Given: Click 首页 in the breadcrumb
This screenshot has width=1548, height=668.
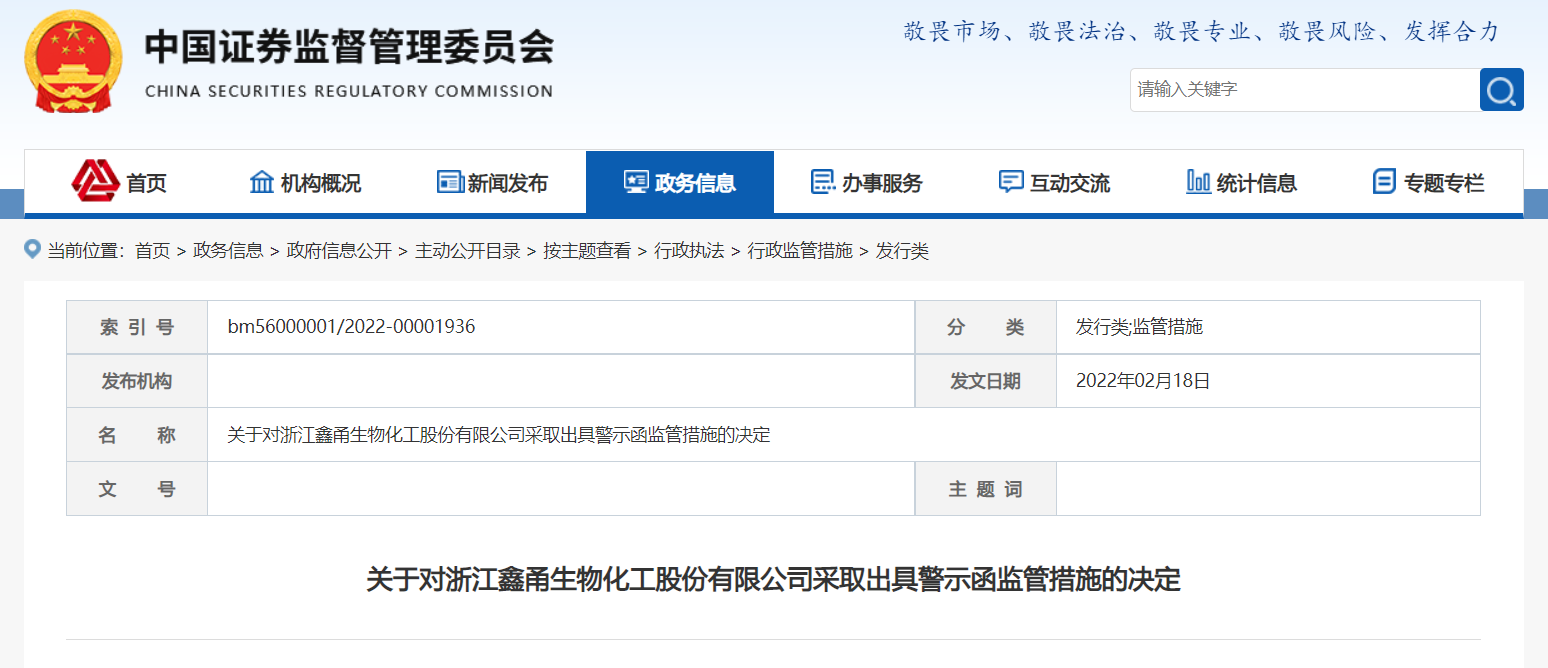Looking at the screenshot, I should pyautogui.click(x=153, y=251).
